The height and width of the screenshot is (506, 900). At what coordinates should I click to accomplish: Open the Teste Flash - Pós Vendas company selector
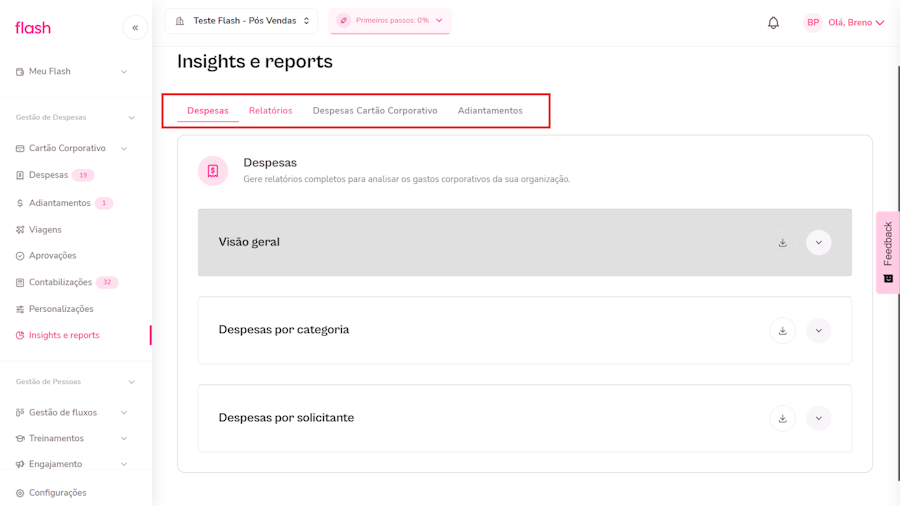pyautogui.click(x=242, y=21)
